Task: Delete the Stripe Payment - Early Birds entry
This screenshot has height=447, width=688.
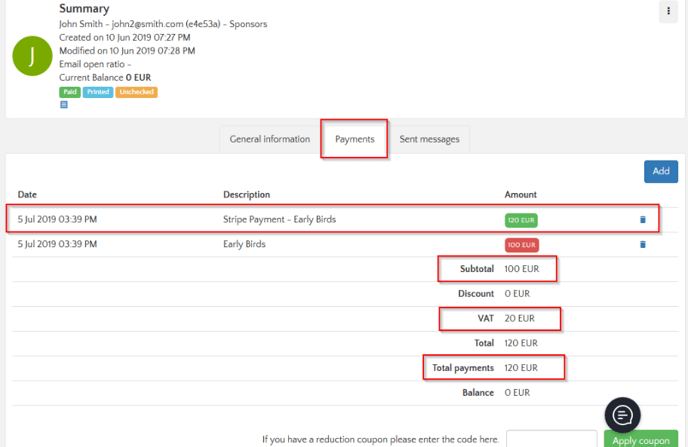Action: click(642, 219)
